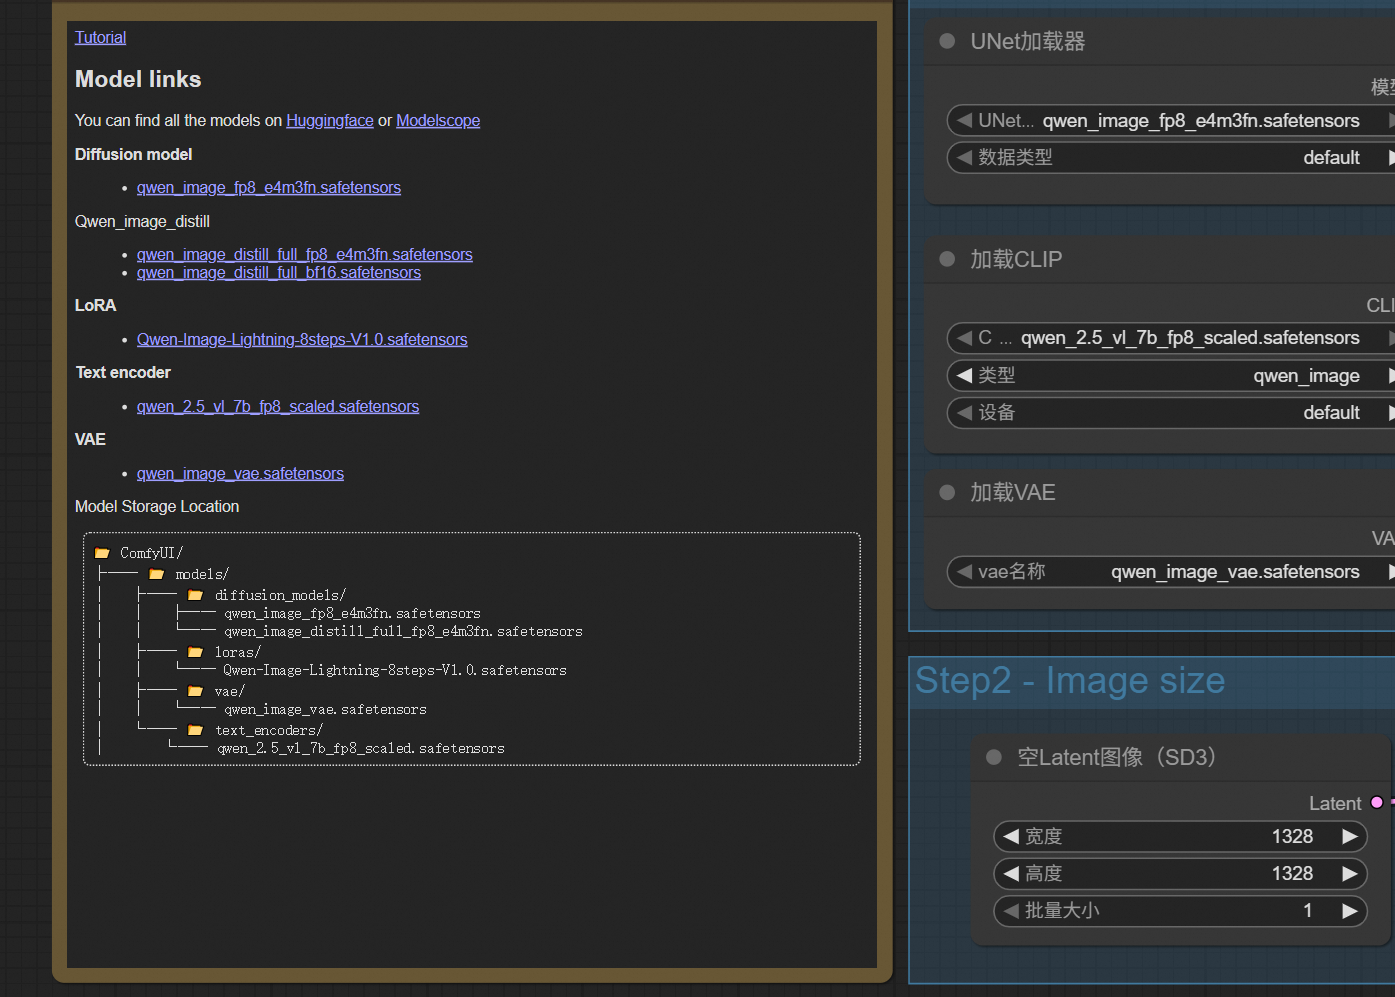The height and width of the screenshot is (997, 1395).
Task: Click the 加载VAE node title
Action: (1012, 492)
